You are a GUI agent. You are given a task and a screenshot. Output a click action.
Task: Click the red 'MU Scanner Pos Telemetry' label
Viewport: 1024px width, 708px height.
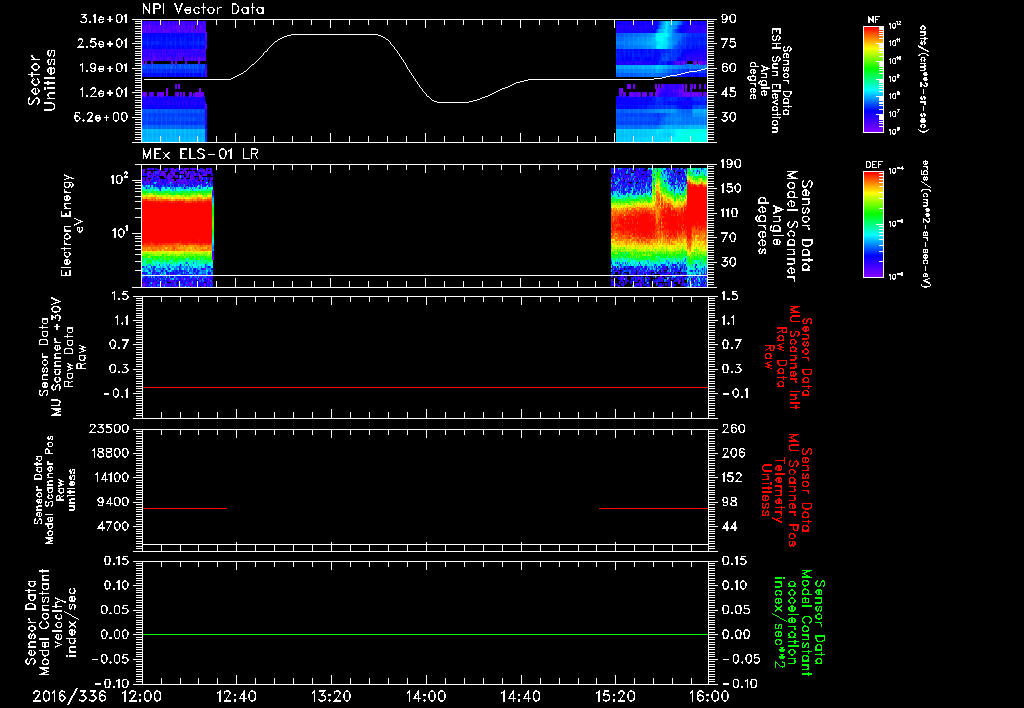(784, 490)
